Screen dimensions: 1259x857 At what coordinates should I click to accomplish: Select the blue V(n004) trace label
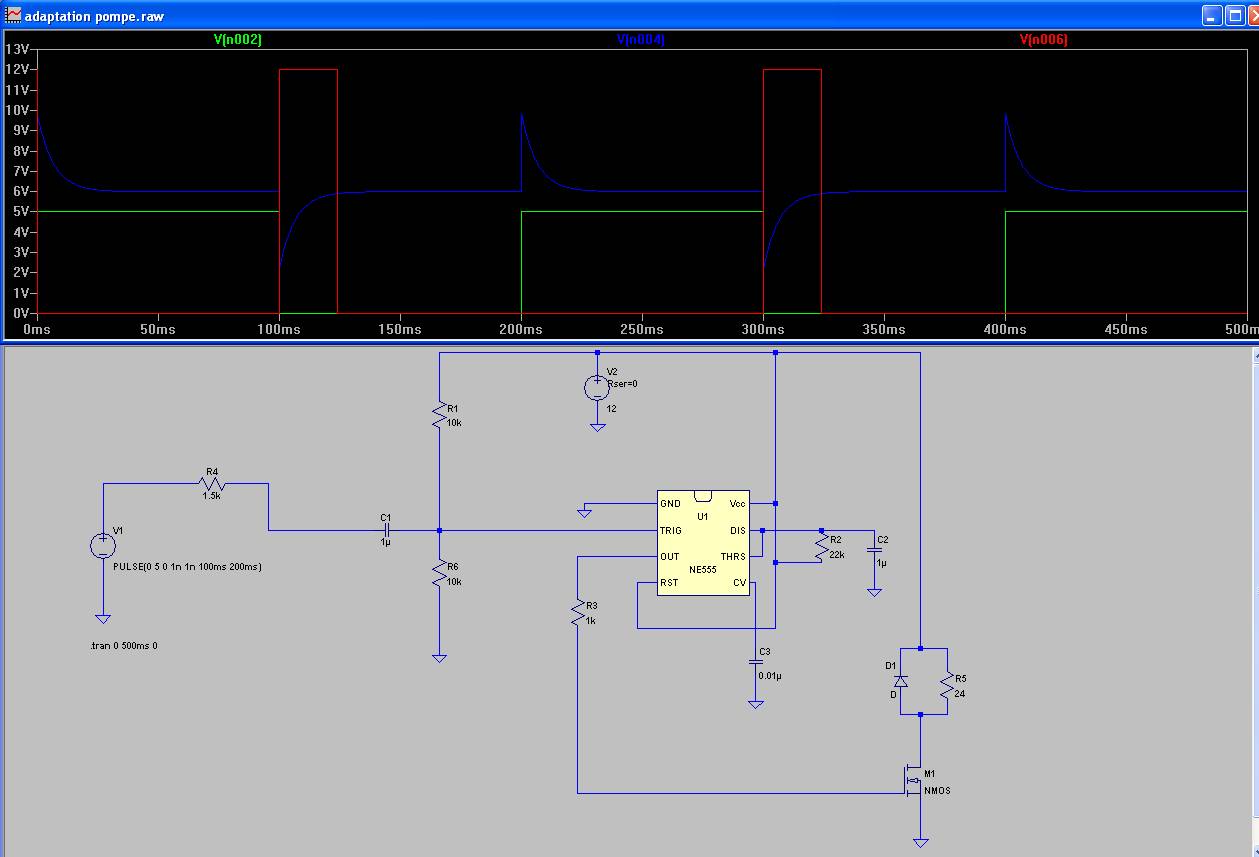(x=641, y=40)
